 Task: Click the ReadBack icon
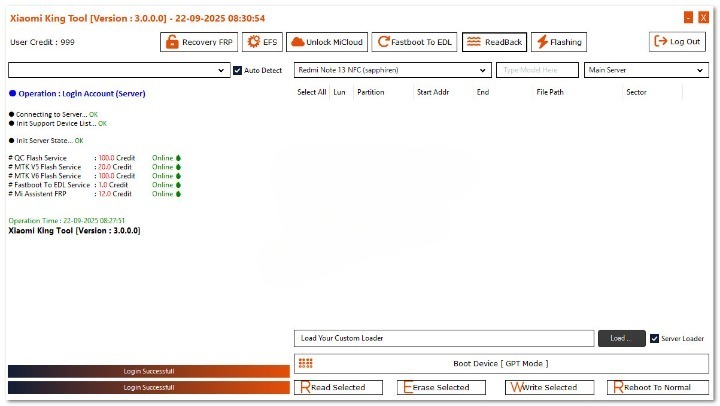point(473,42)
